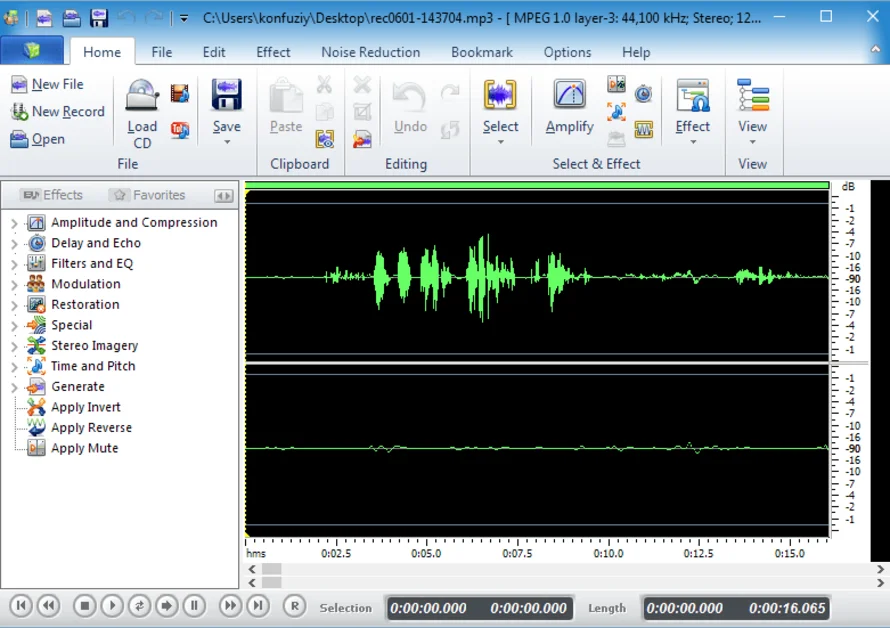This screenshot has height=628, width=890.
Task: Expand Amplitude and Compression category
Action: click(14, 223)
